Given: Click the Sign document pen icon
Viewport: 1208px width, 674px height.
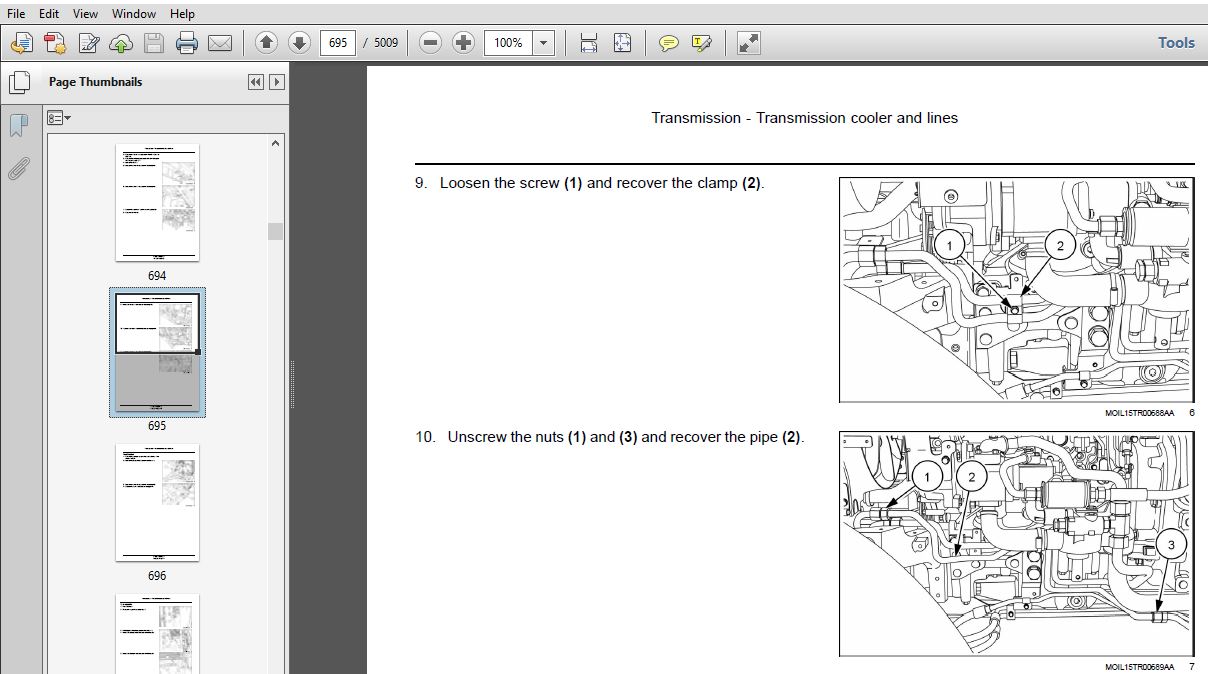Looking at the screenshot, I should click(x=89, y=43).
